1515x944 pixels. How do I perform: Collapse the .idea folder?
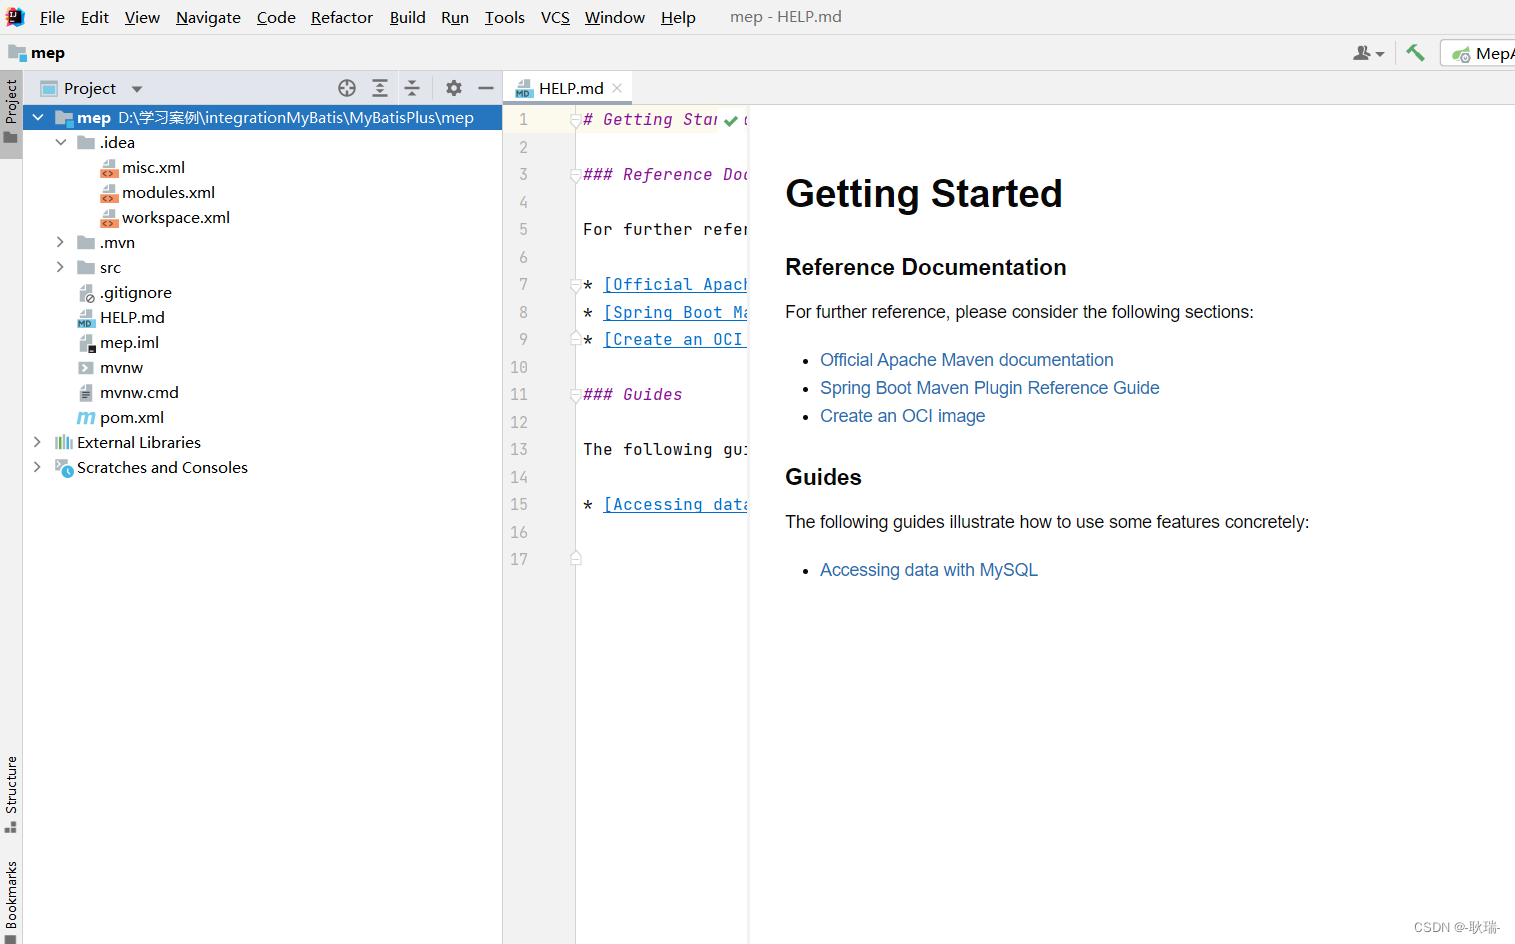61,142
